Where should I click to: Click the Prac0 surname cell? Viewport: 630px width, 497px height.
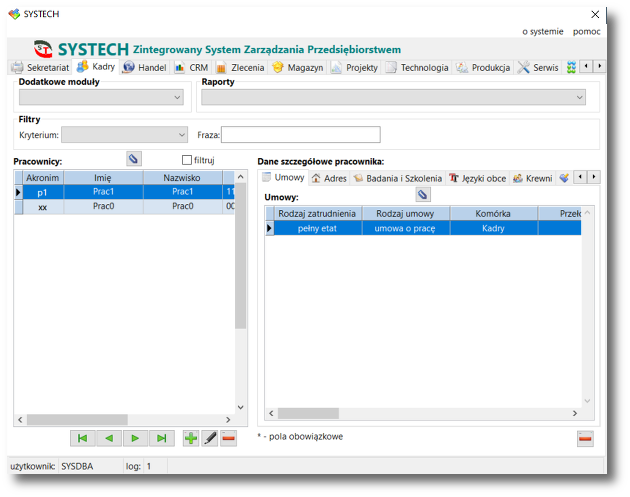(x=182, y=207)
